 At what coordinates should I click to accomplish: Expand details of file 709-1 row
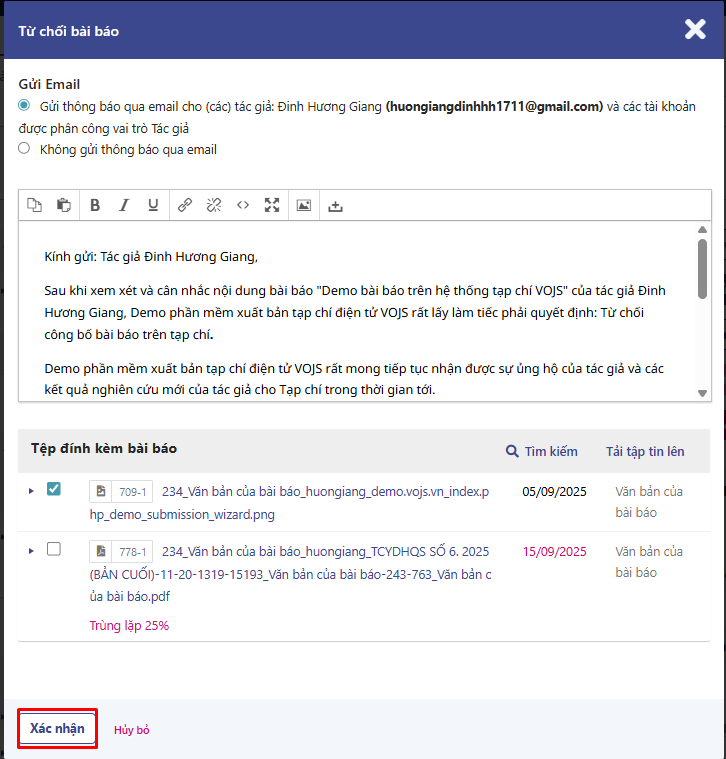pyautogui.click(x=31, y=490)
